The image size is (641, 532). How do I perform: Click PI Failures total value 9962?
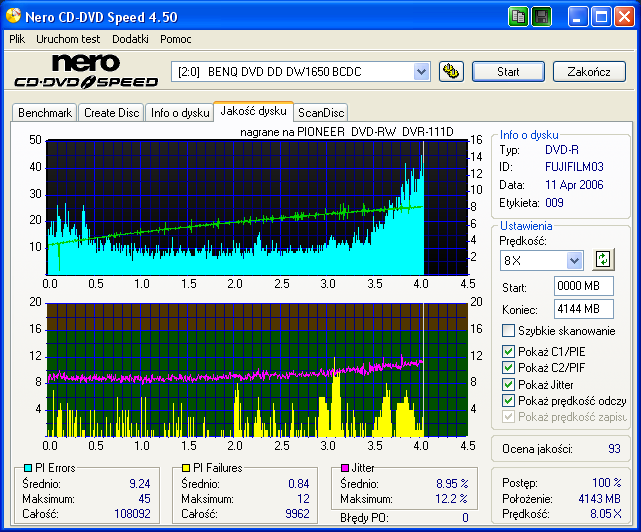[297, 514]
